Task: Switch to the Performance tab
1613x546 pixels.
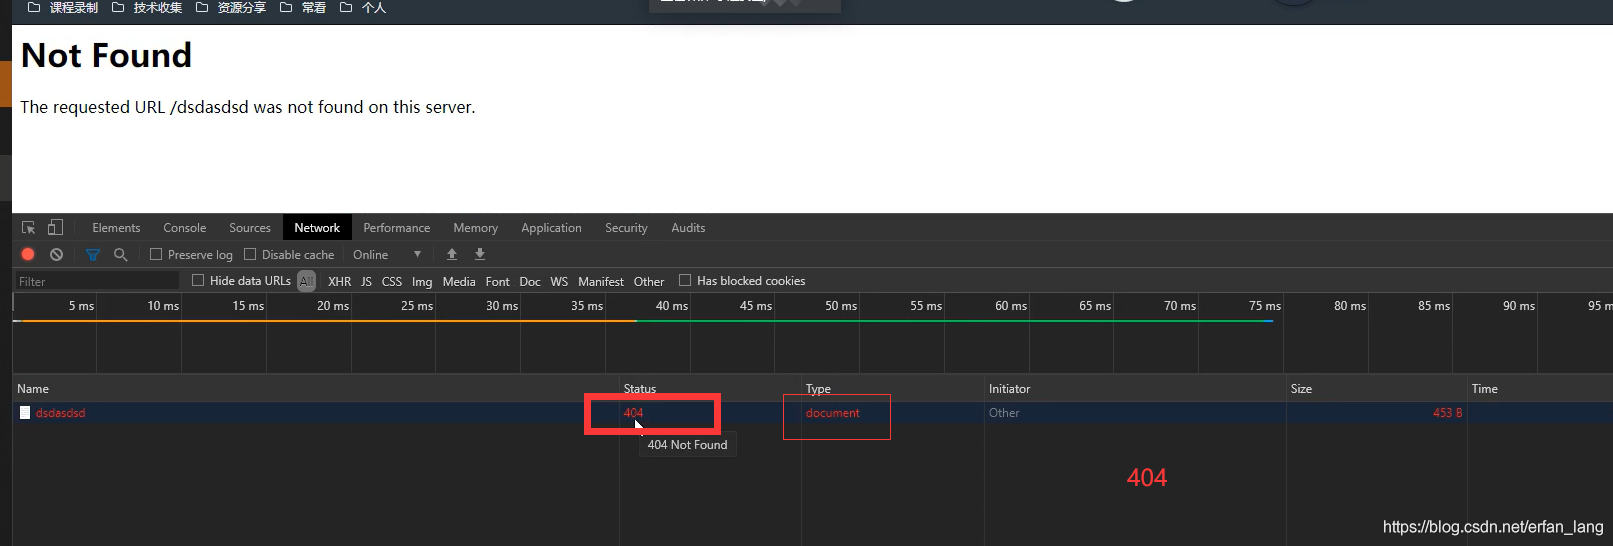Action: tap(397, 228)
